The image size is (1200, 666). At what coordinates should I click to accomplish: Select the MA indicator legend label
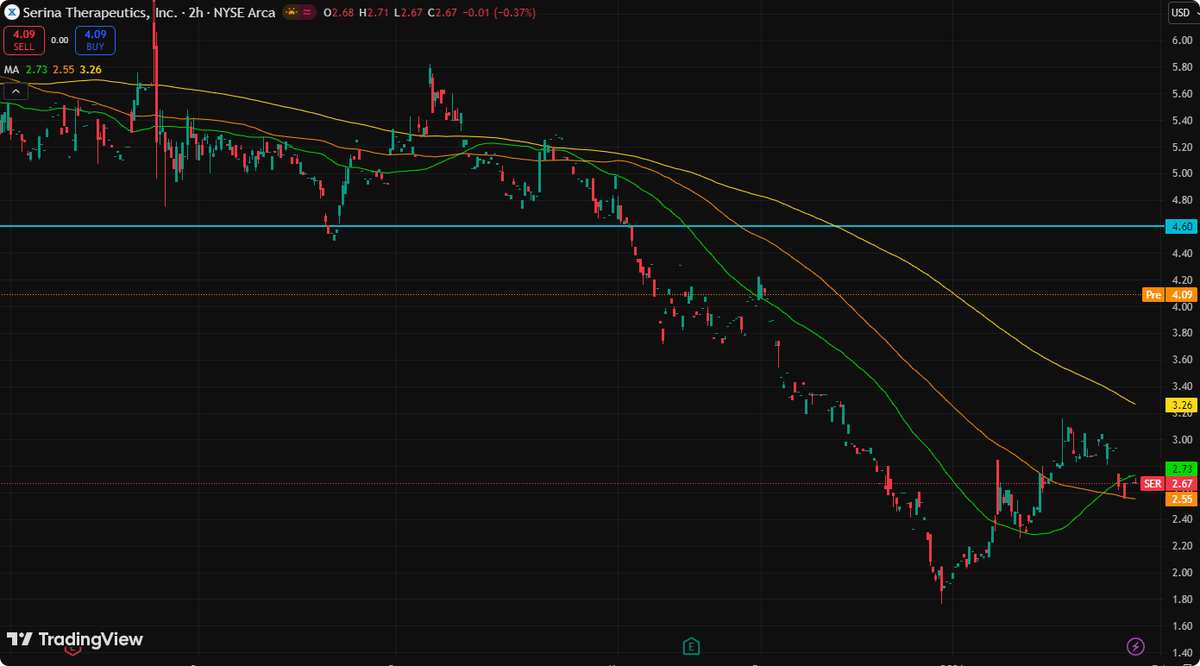pos(11,70)
